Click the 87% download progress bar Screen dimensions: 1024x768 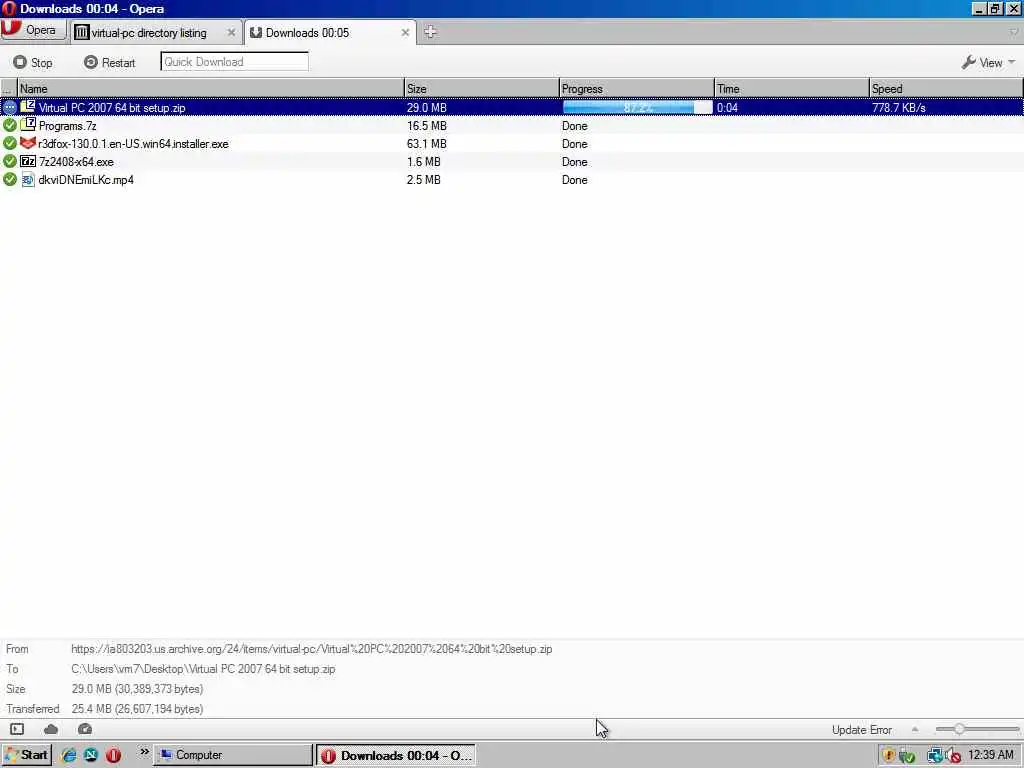click(x=637, y=107)
